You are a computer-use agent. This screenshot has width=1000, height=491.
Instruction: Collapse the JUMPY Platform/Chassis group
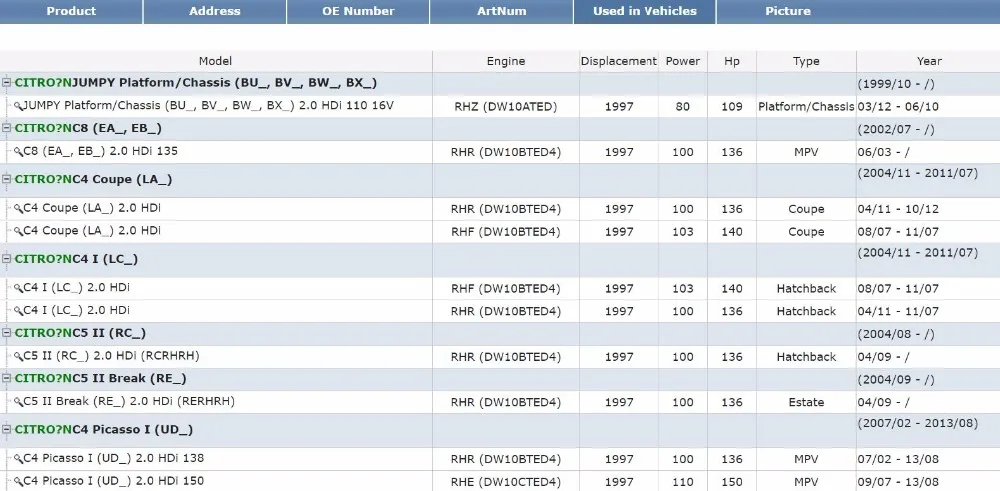click(x=6, y=83)
